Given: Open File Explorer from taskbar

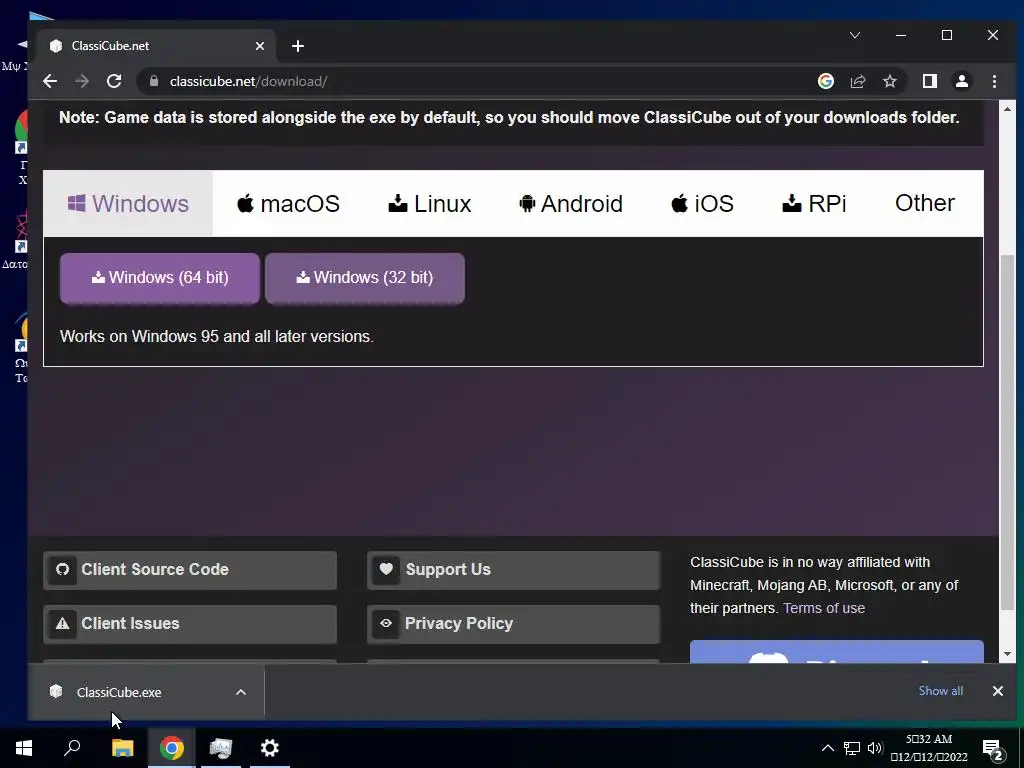Looking at the screenshot, I should point(122,748).
